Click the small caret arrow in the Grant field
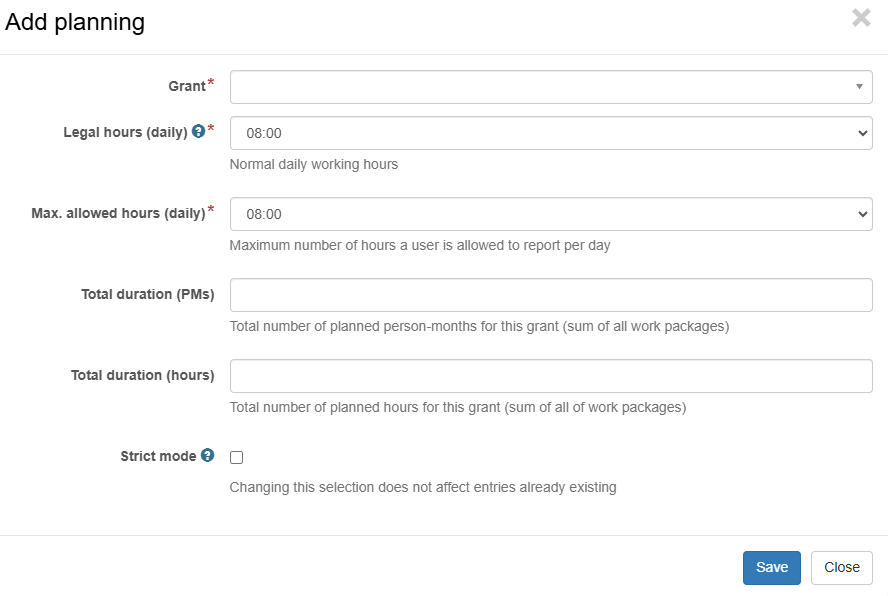 859,87
